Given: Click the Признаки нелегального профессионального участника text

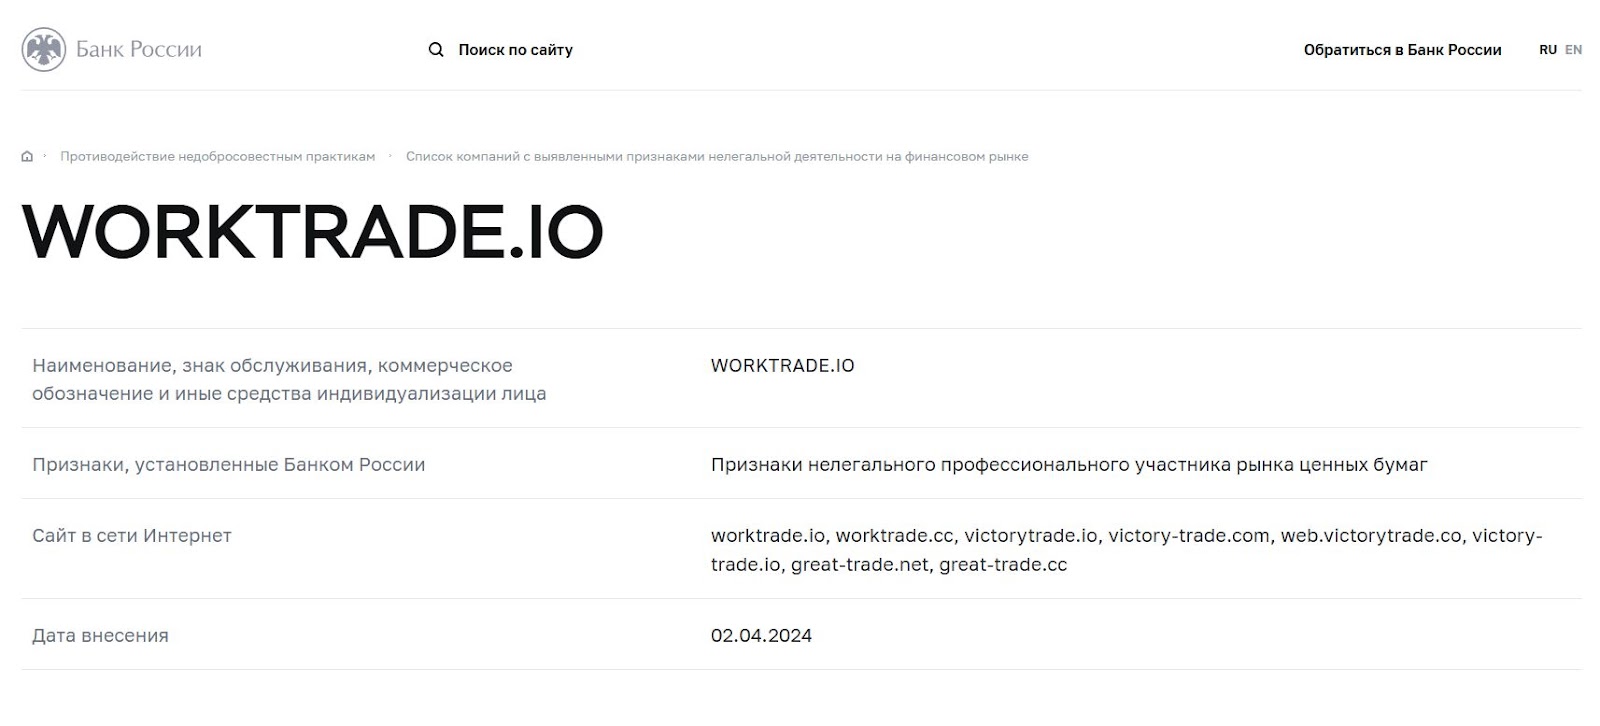Looking at the screenshot, I should click(1068, 464).
